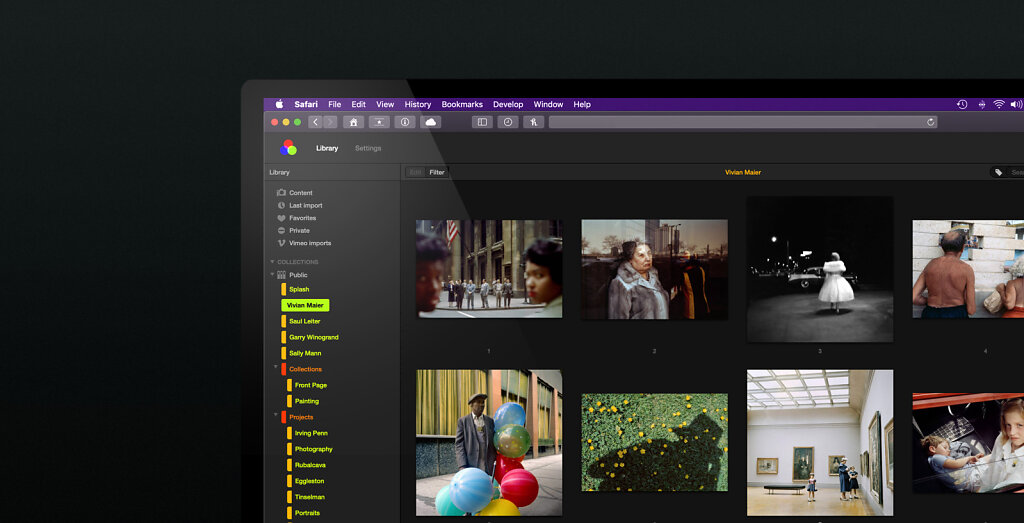Select the Portraits album
Viewport: 1024px width, 523px height.
tap(307, 513)
